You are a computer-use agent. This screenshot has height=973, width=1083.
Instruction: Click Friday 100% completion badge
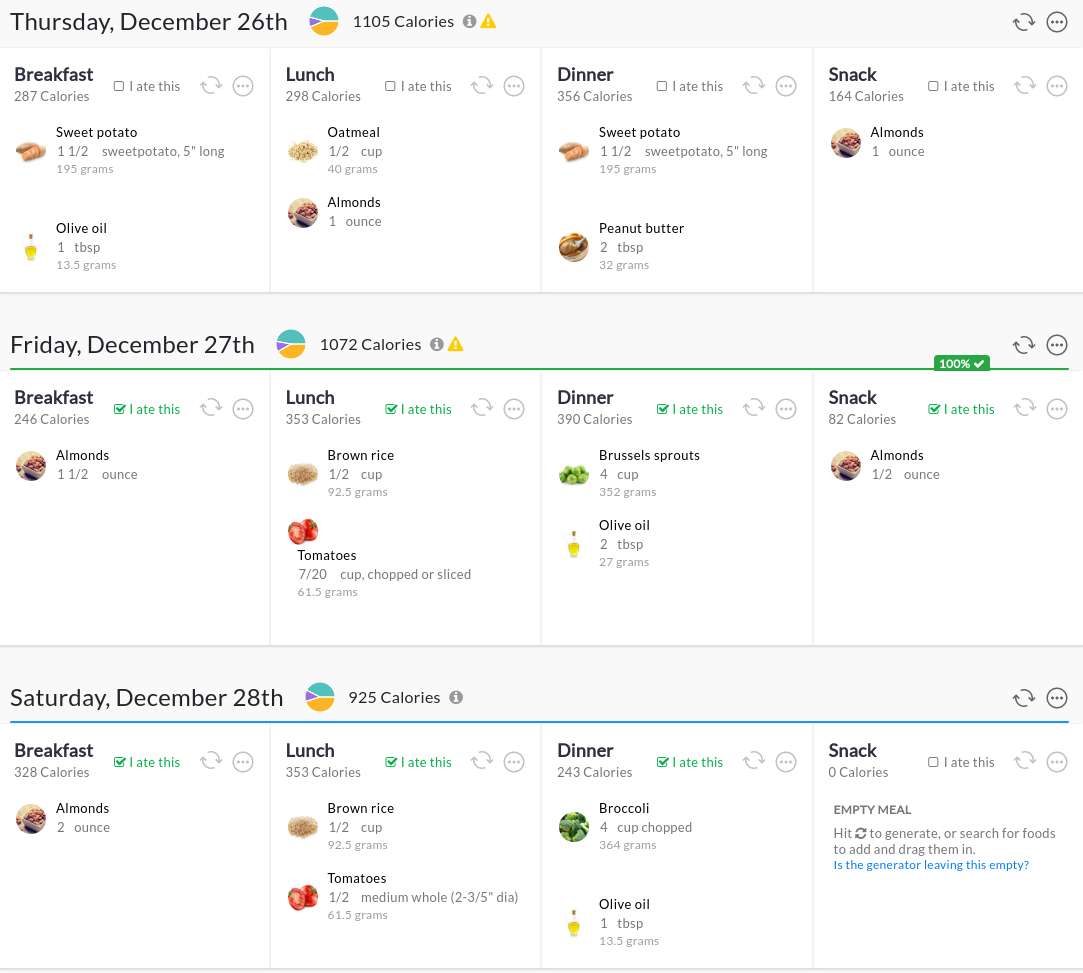pos(961,364)
